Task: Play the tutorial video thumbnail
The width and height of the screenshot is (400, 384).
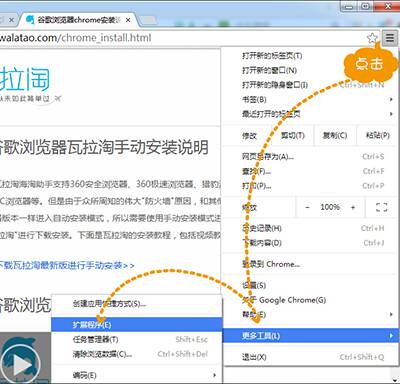Action: 20,365
